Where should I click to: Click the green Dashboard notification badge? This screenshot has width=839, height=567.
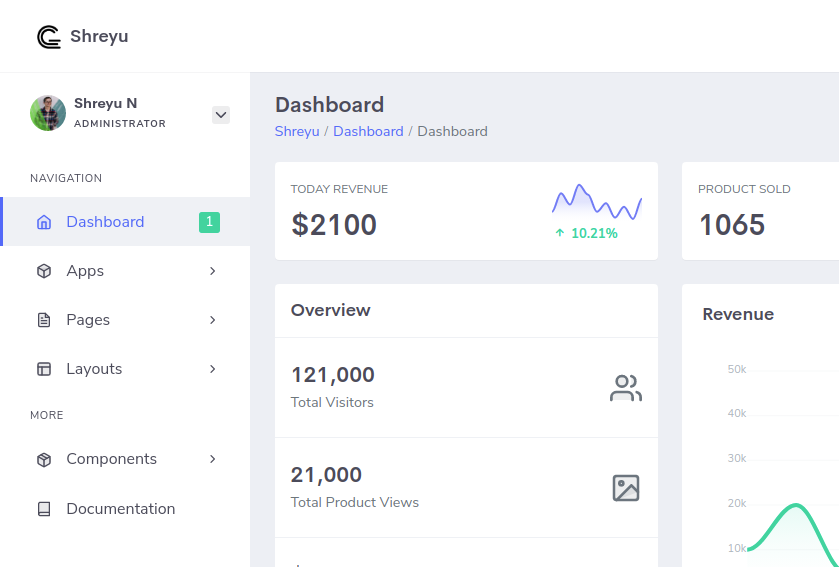(x=209, y=222)
